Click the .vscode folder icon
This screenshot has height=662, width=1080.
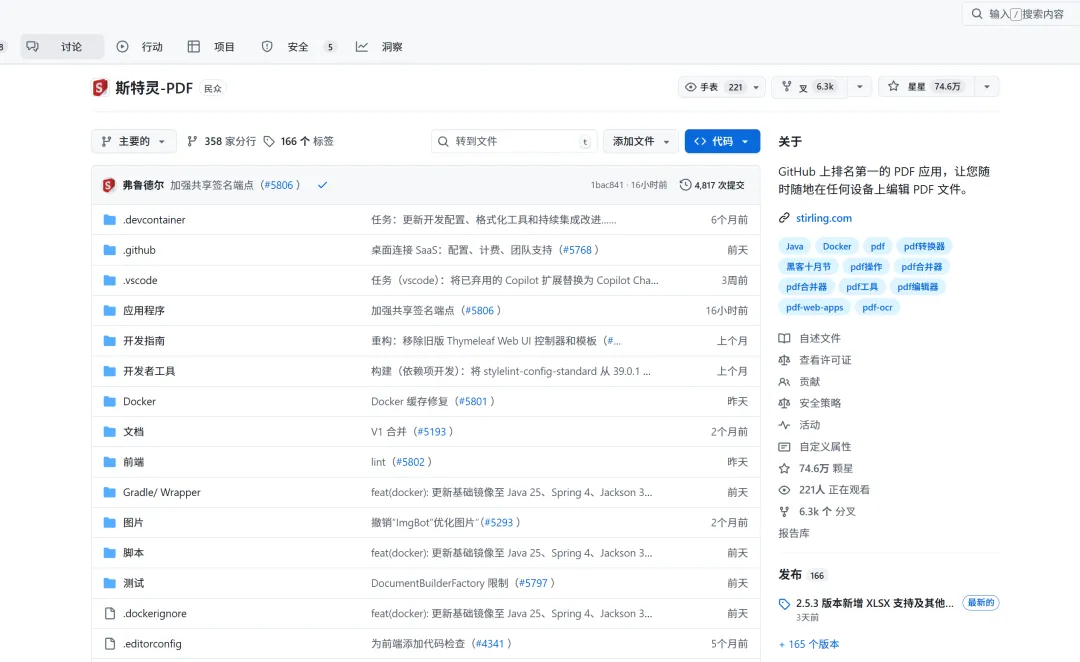coord(110,280)
